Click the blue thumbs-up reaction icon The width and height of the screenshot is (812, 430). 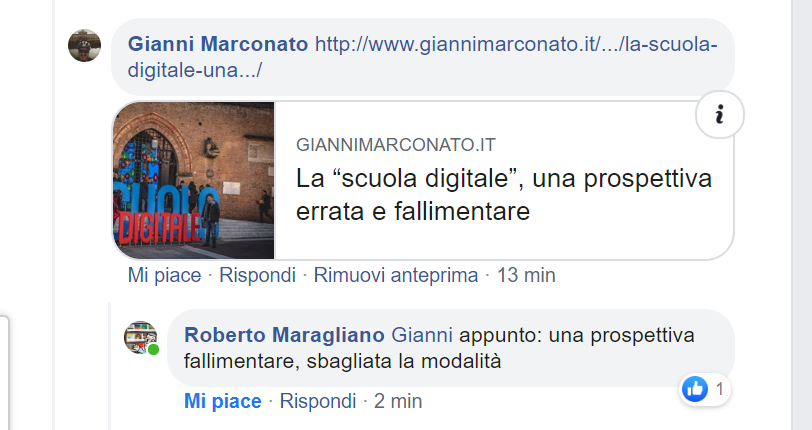tap(694, 389)
